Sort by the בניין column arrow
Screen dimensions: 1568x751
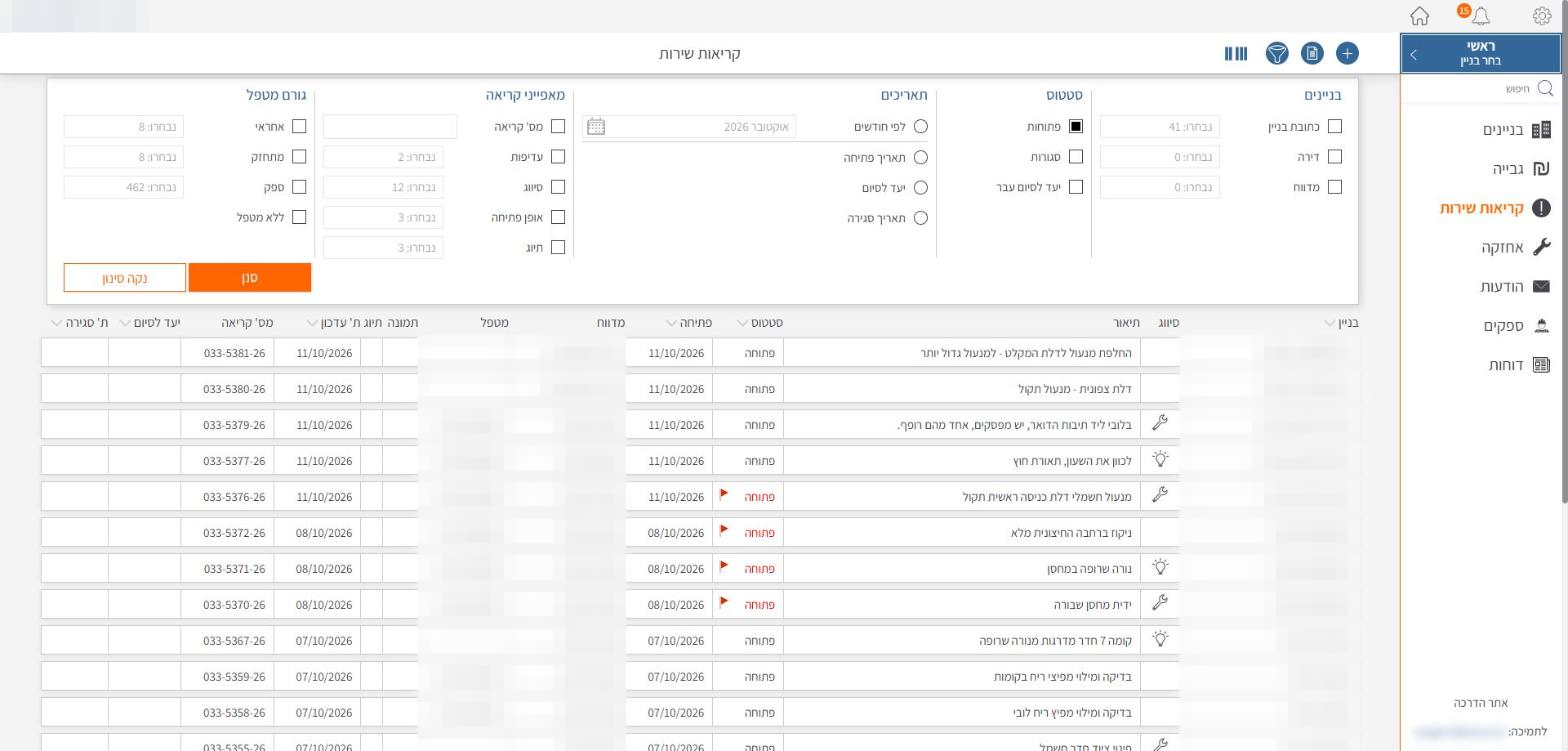(x=1329, y=323)
